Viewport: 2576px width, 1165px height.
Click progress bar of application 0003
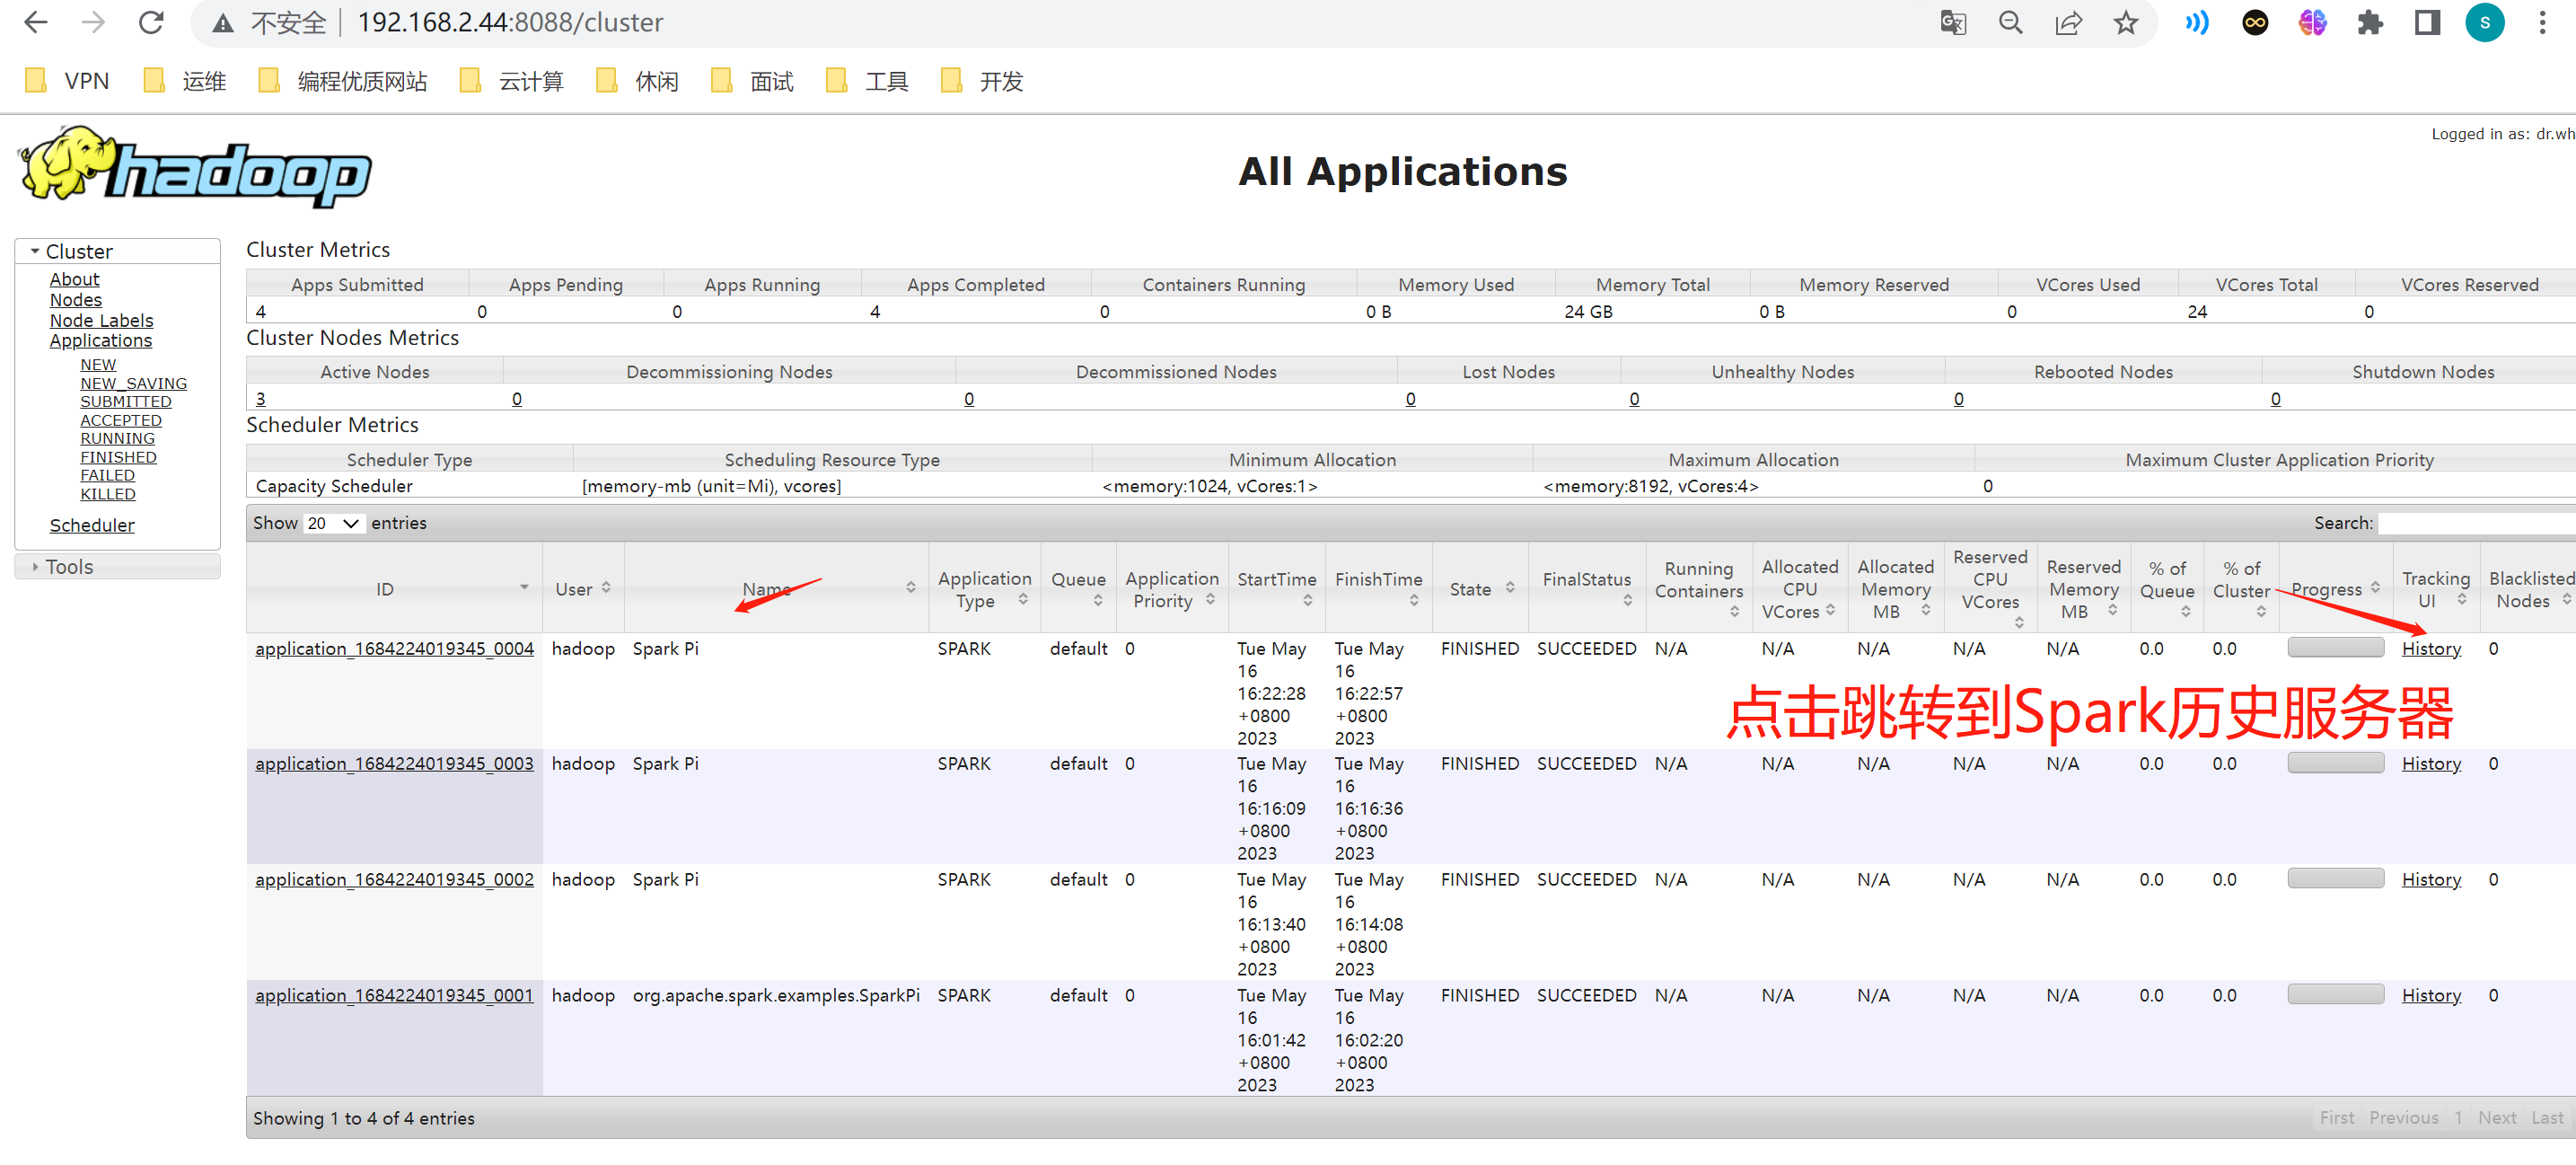[2335, 763]
